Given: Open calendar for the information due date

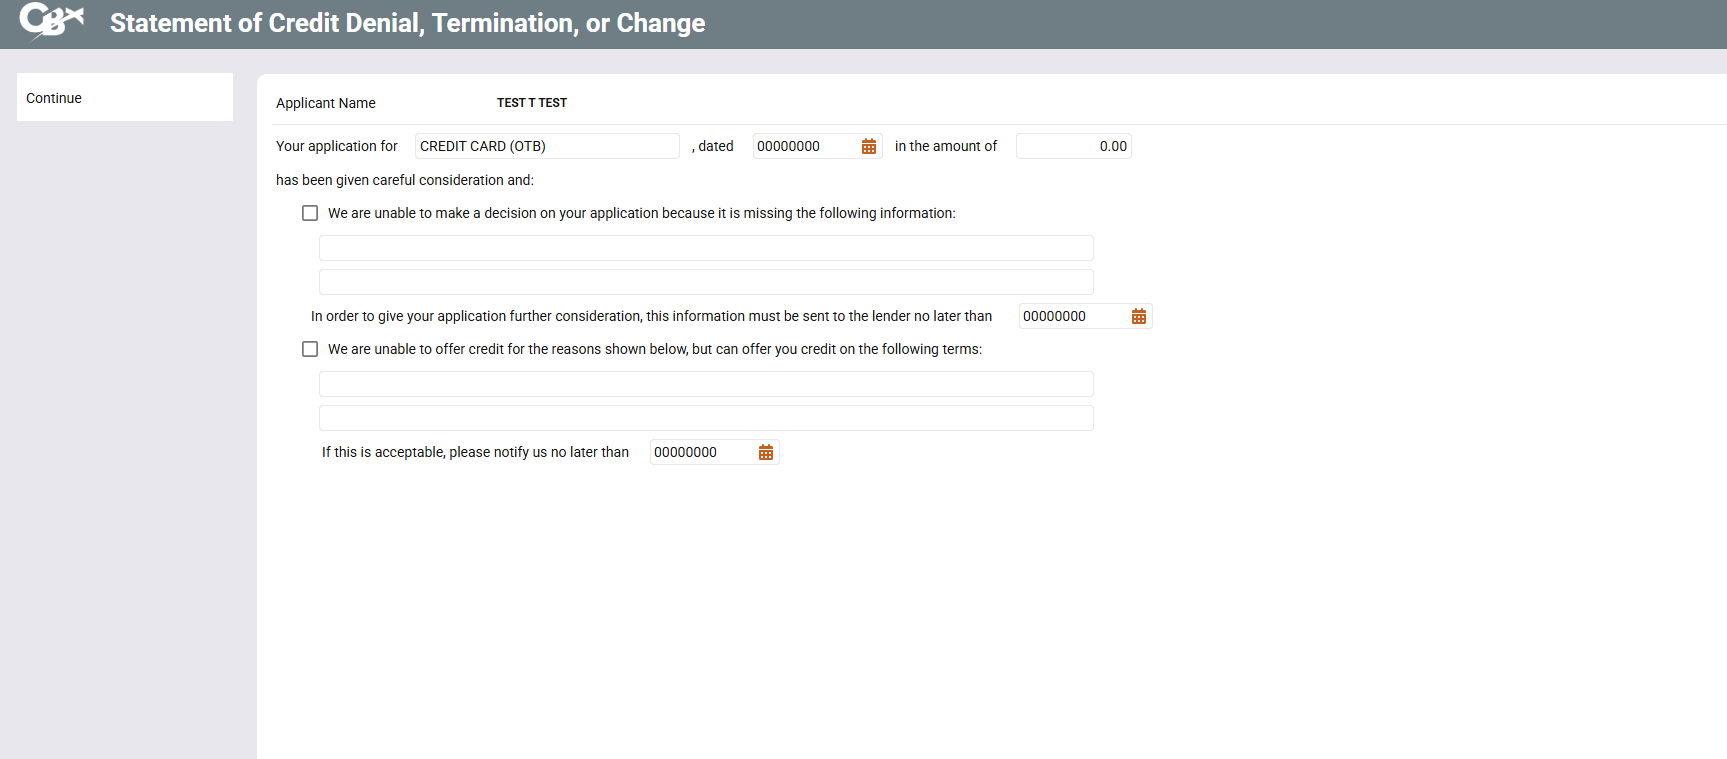Looking at the screenshot, I should [x=1138, y=317].
